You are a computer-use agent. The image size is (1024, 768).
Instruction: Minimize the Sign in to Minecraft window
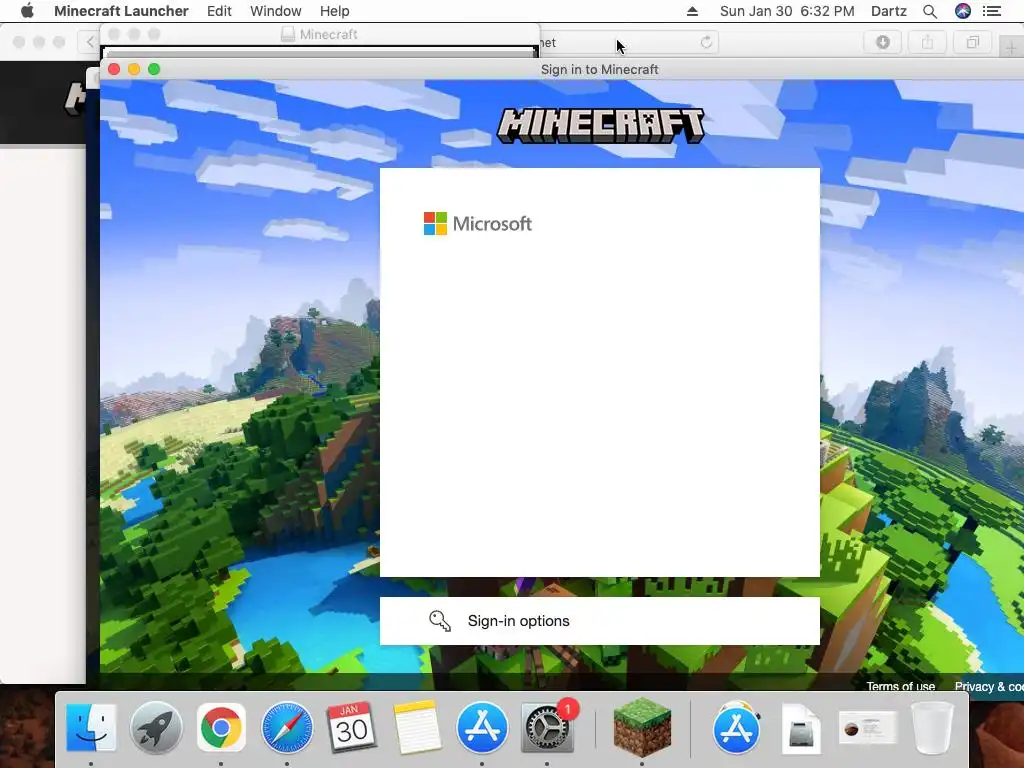click(134, 69)
